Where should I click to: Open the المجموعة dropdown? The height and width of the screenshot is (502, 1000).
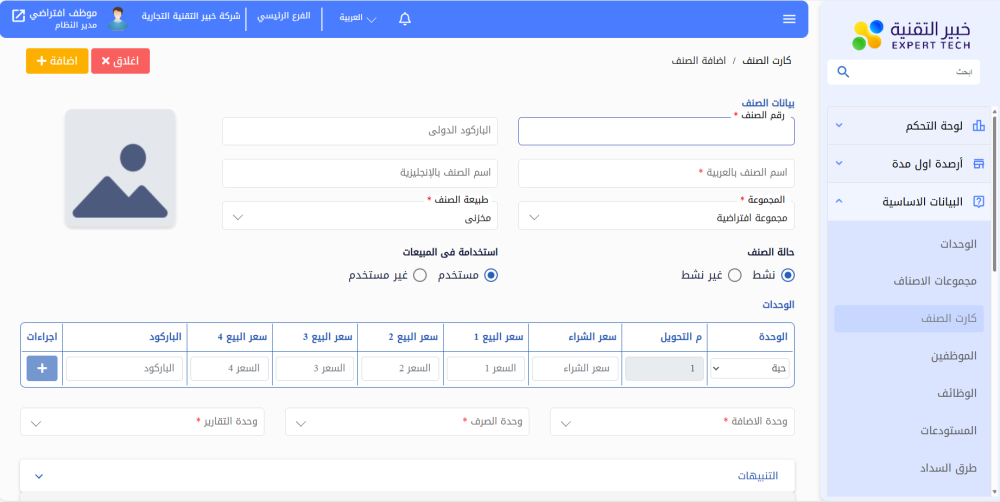[x=656, y=217]
